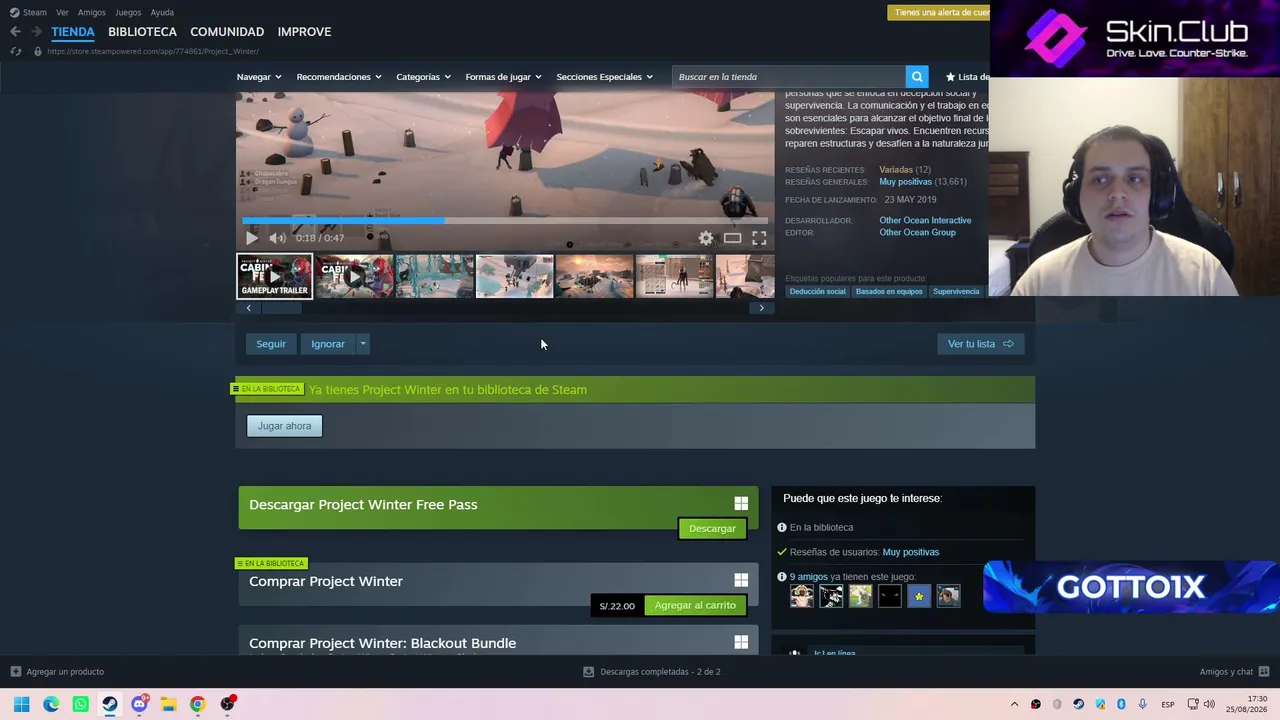Viewport: 1280px width, 720px height.
Task: Focus the Buscar en la tienda search field
Action: (789, 77)
